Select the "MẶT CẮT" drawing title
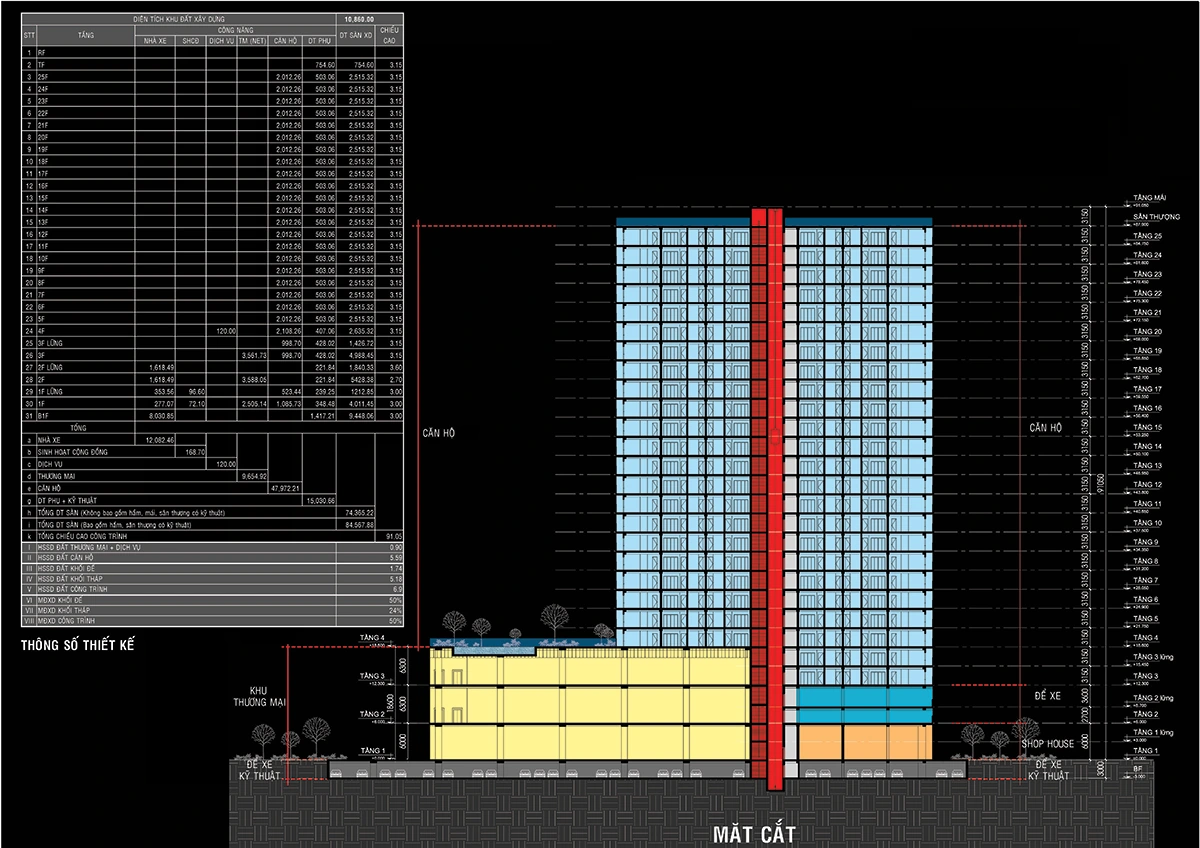The height and width of the screenshot is (848, 1200). pyautogui.click(x=753, y=833)
